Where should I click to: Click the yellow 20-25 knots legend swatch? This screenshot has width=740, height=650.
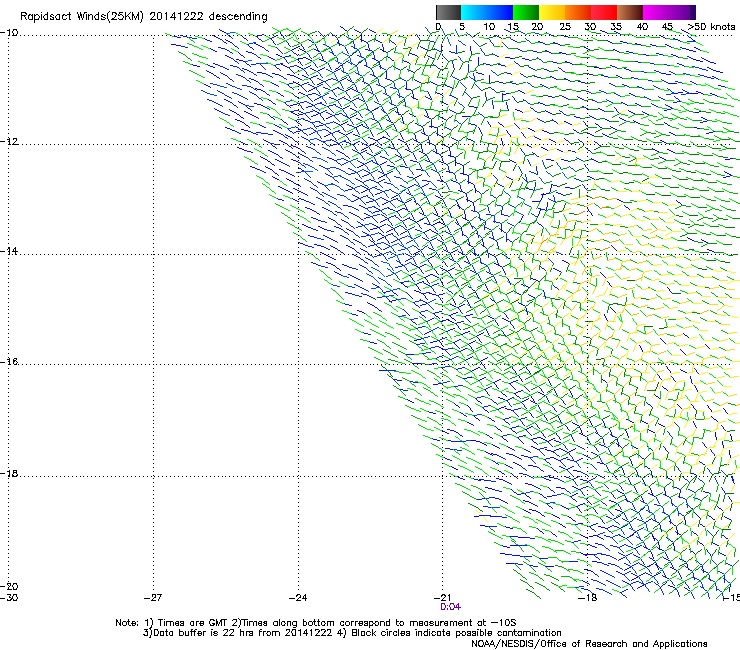point(552,12)
